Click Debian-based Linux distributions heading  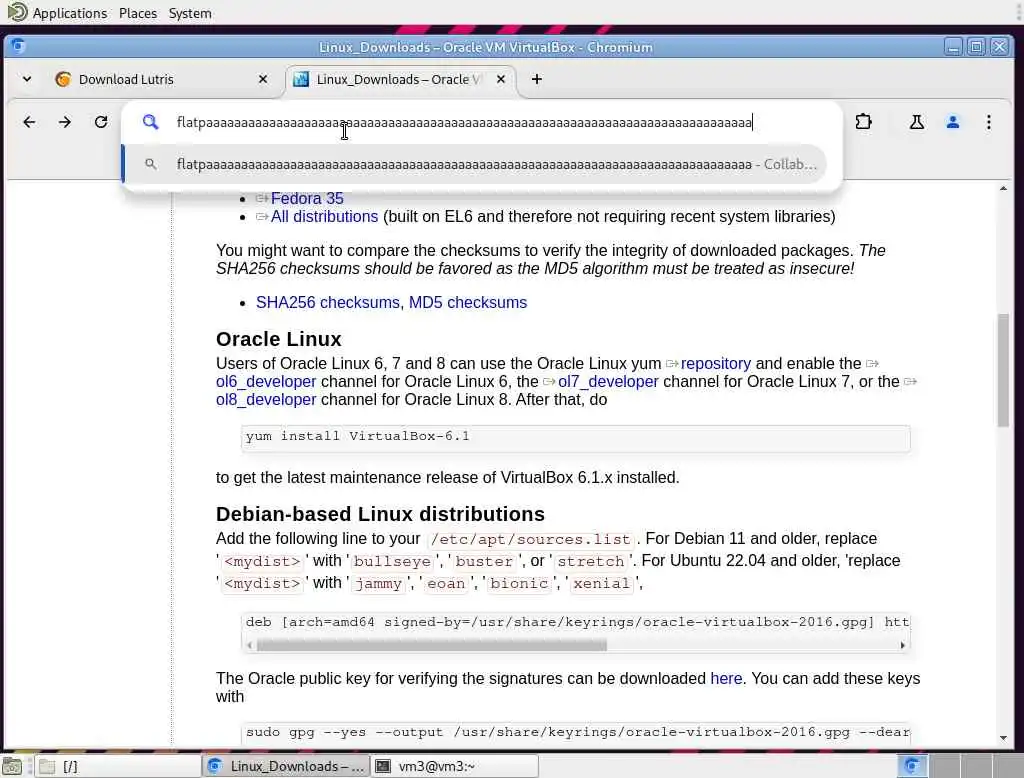[380, 514]
